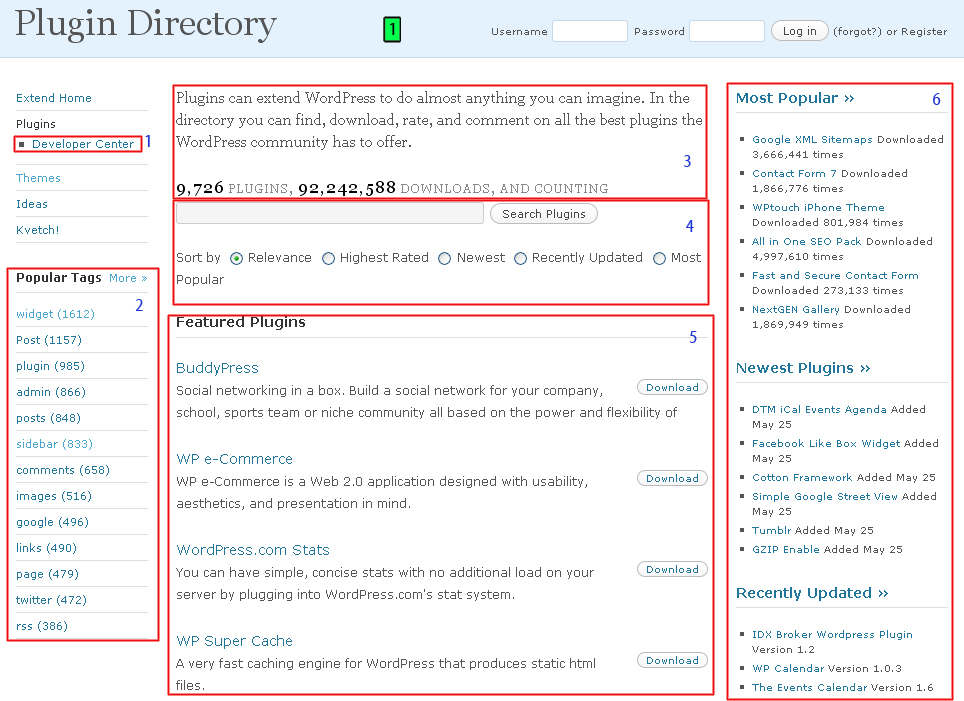Open the admin (866) tag
Image resolution: width=964 pixels, height=701 pixels.
pos(51,392)
